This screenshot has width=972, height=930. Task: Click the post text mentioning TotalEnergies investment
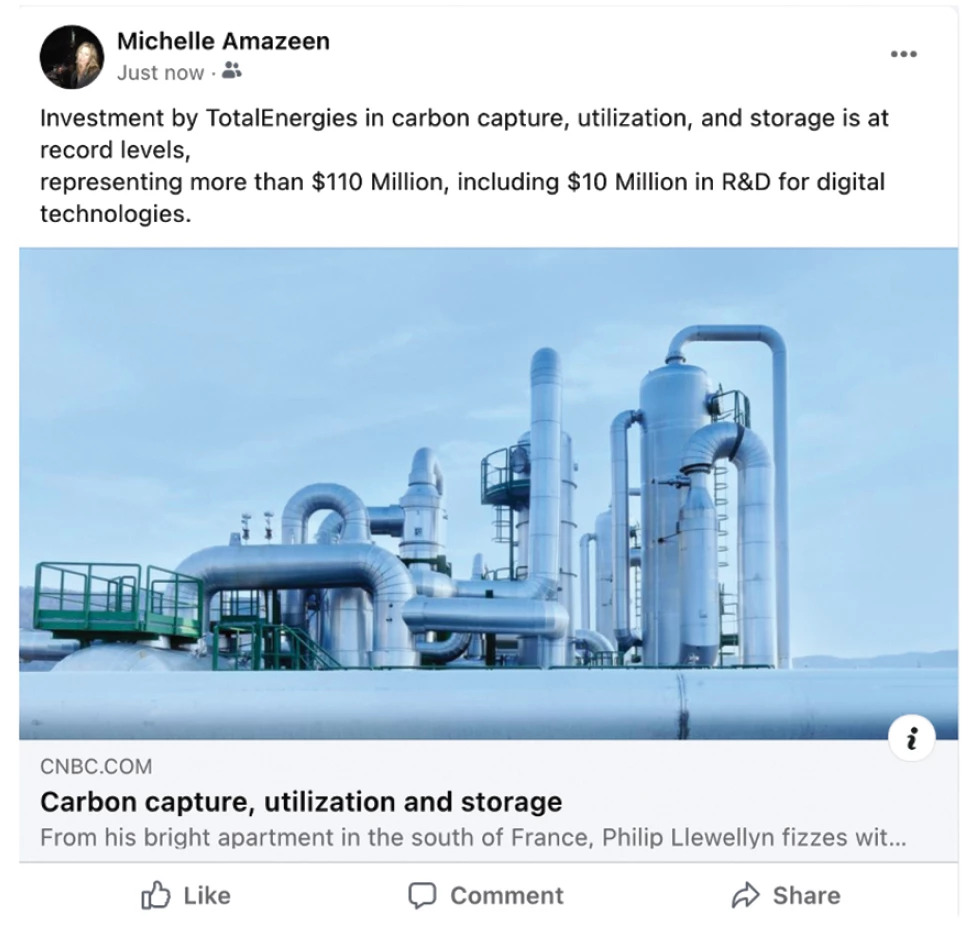click(464, 118)
